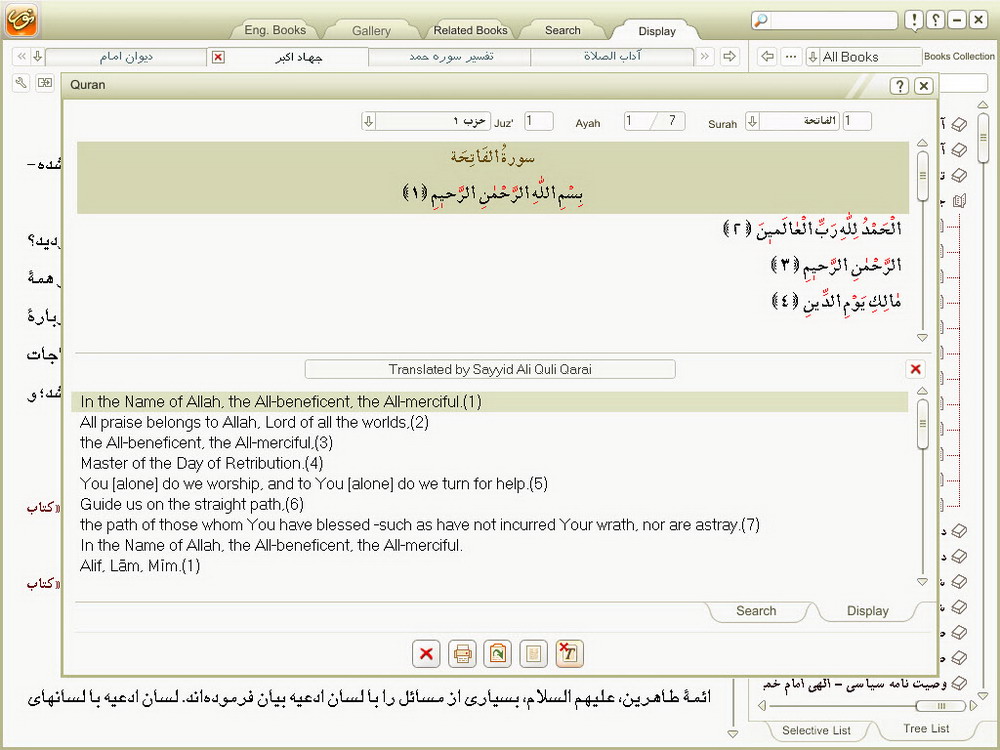Switch to Selective List tab
Screen dimensions: 1000x750
[x=816, y=730]
